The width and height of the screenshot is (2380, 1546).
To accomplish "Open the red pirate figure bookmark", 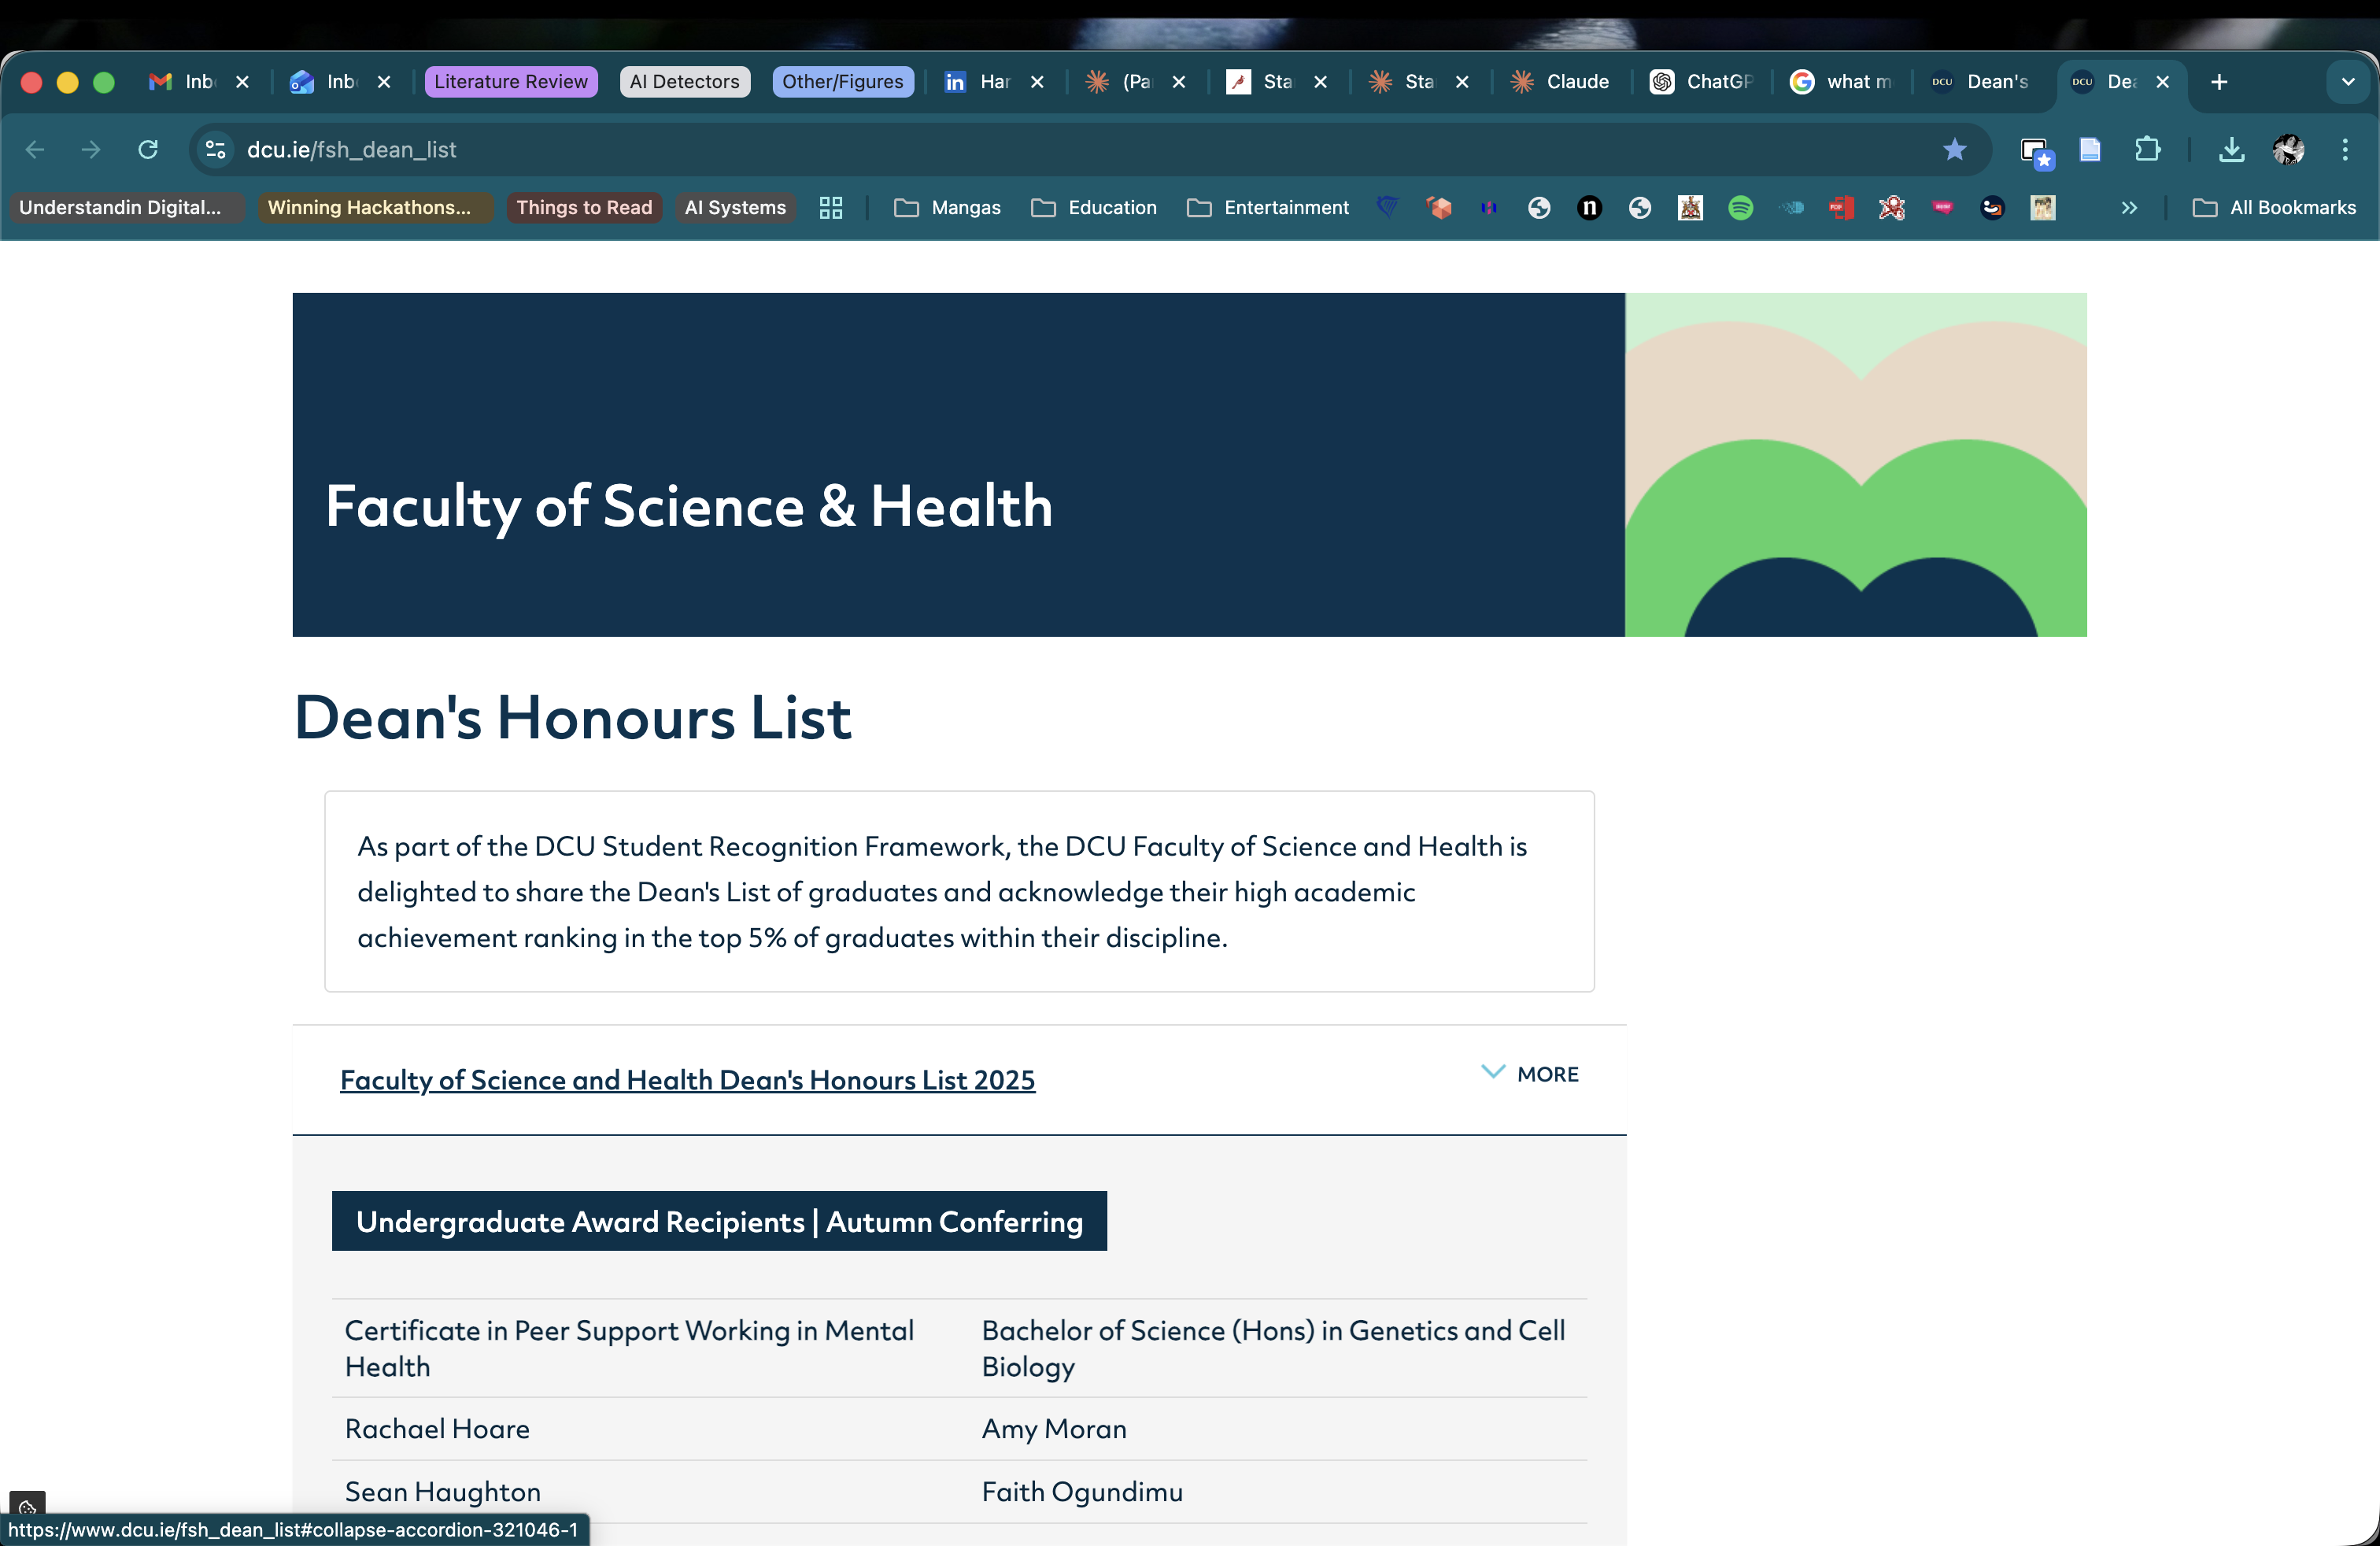I will pyautogui.click(x=1891, y=208).
